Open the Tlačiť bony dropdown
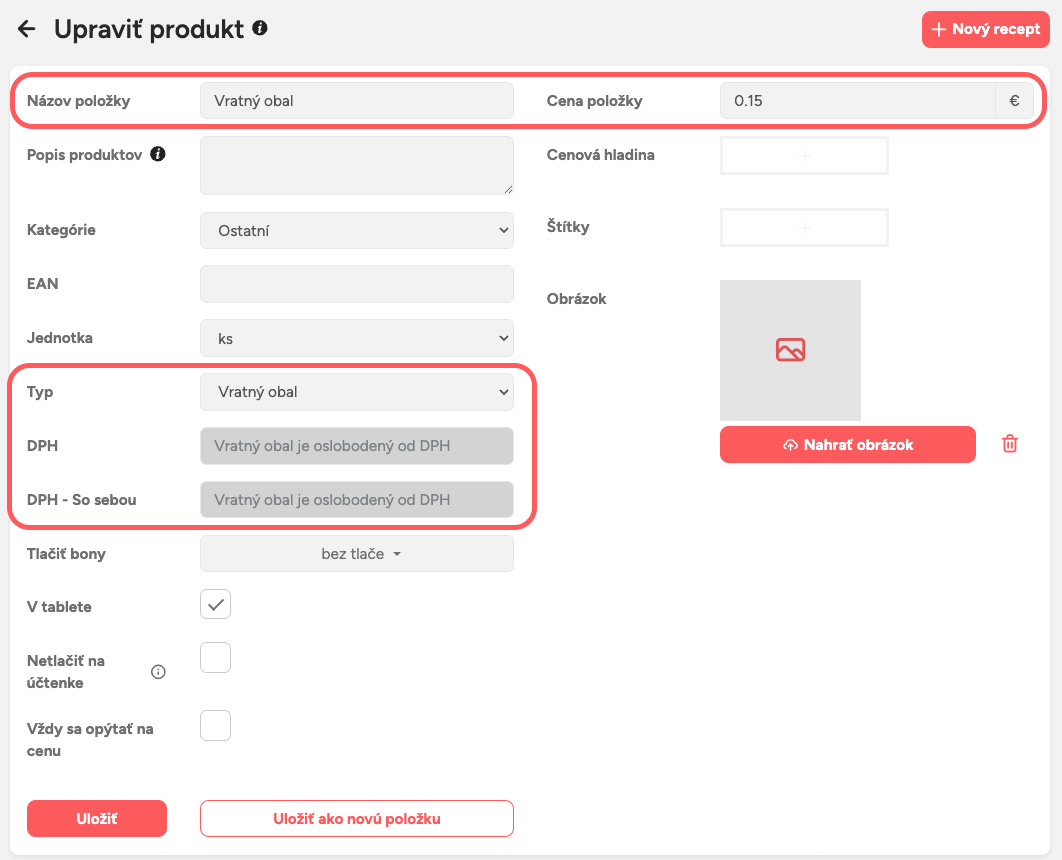Image resolution: width=1062 pixels, height=860 pixels. click(x=357, y=554)
